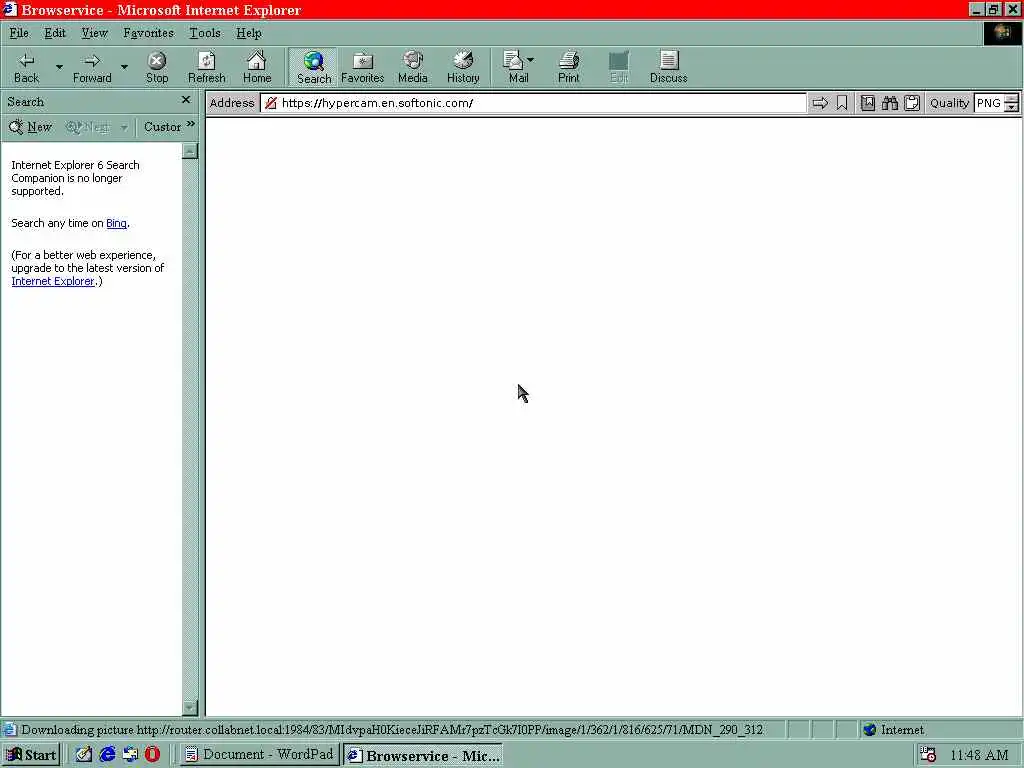Open the Forward history dropdown arrow
1024x768 pixels.
pyautogui.click(x=124, y=67)
